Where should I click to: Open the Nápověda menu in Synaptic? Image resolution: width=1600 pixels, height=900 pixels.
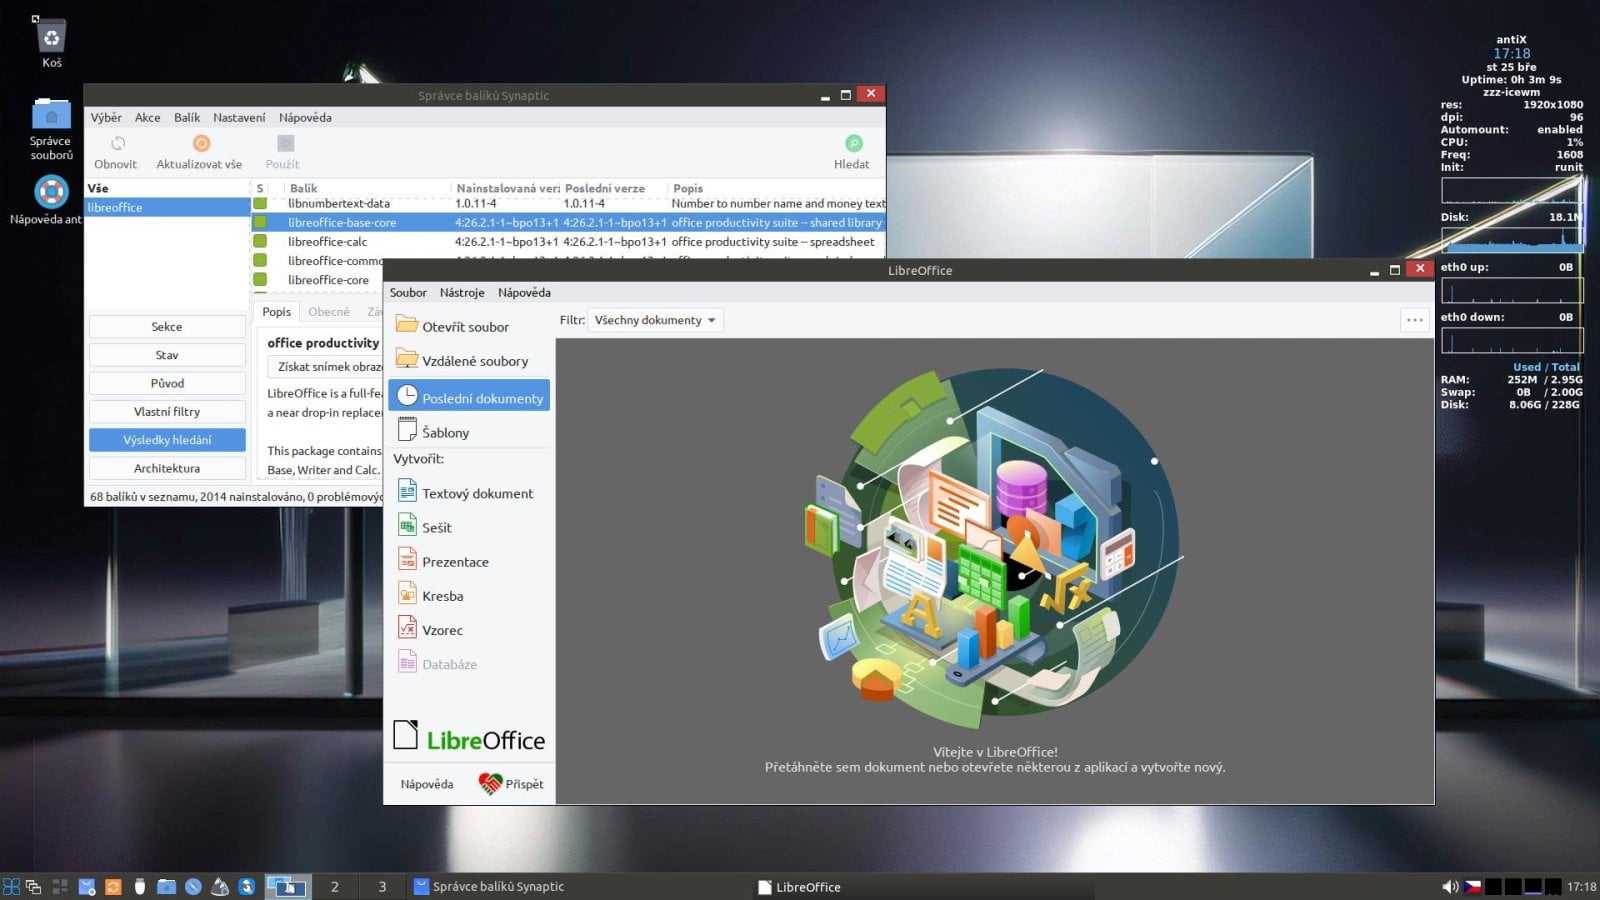pyautogui.click(x=305, y=117)
